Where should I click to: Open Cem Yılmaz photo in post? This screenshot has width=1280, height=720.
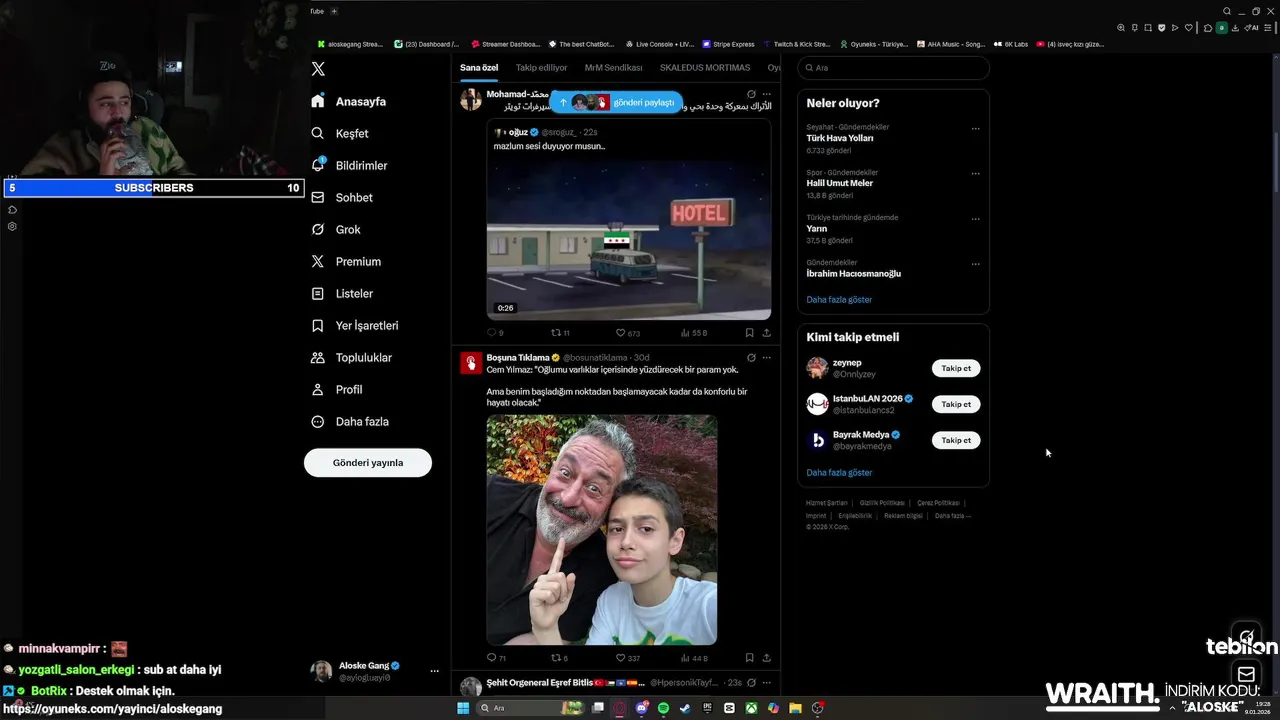click(602, 530)
